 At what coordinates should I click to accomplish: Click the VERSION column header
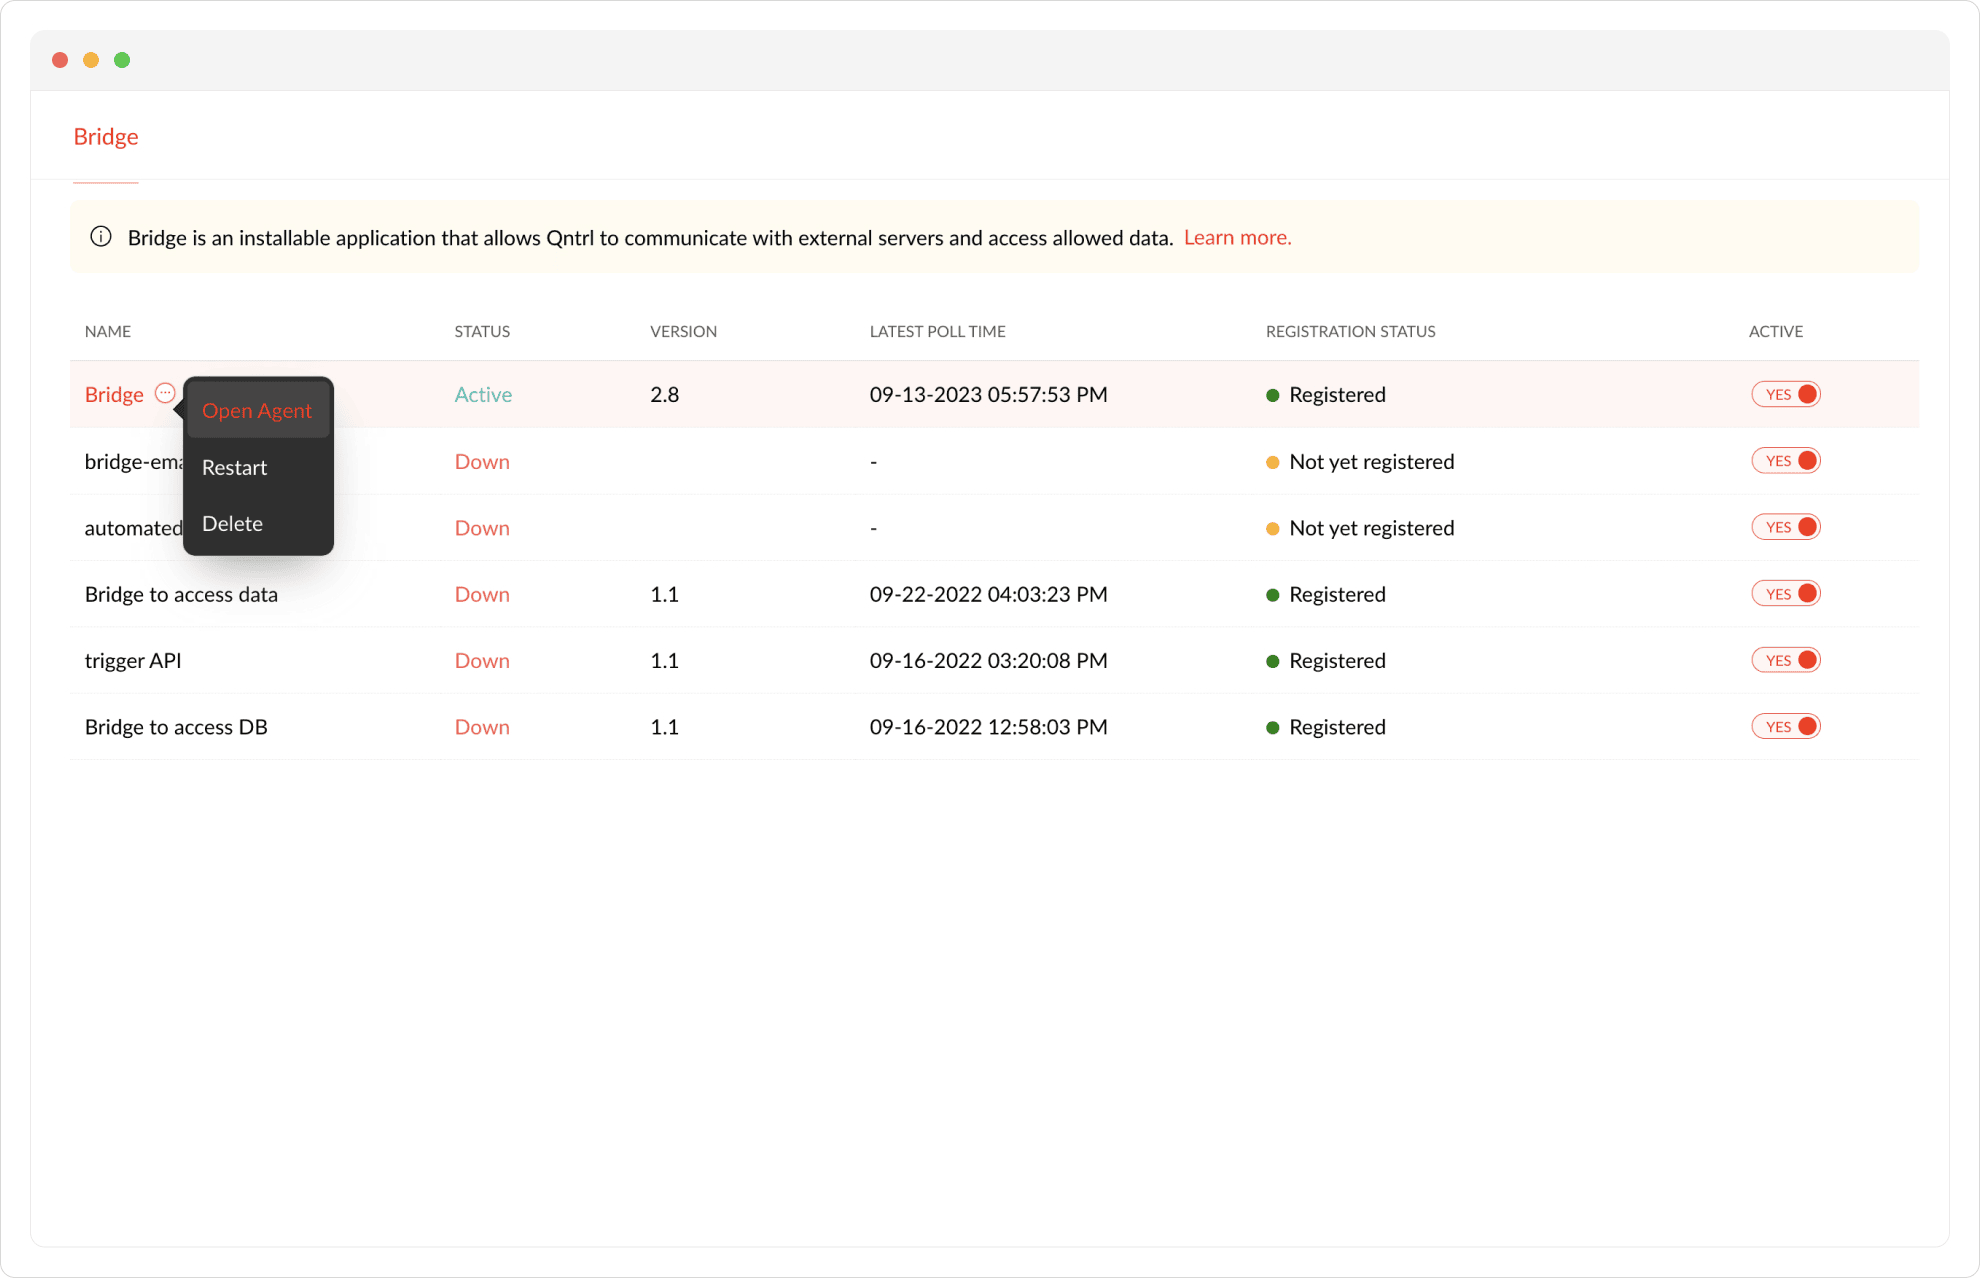coord(684,332)
